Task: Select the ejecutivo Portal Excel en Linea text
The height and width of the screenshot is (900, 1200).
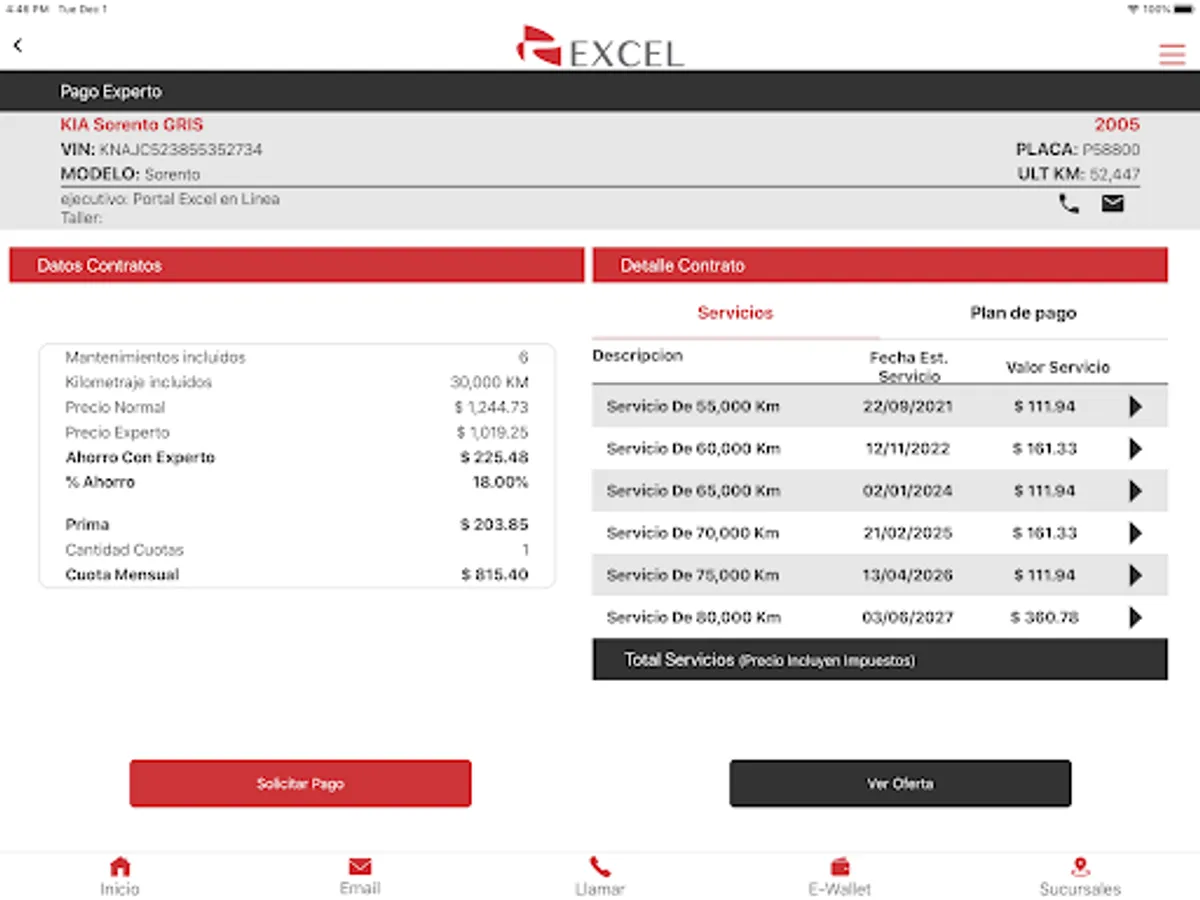Action: (x=170, y=199)
